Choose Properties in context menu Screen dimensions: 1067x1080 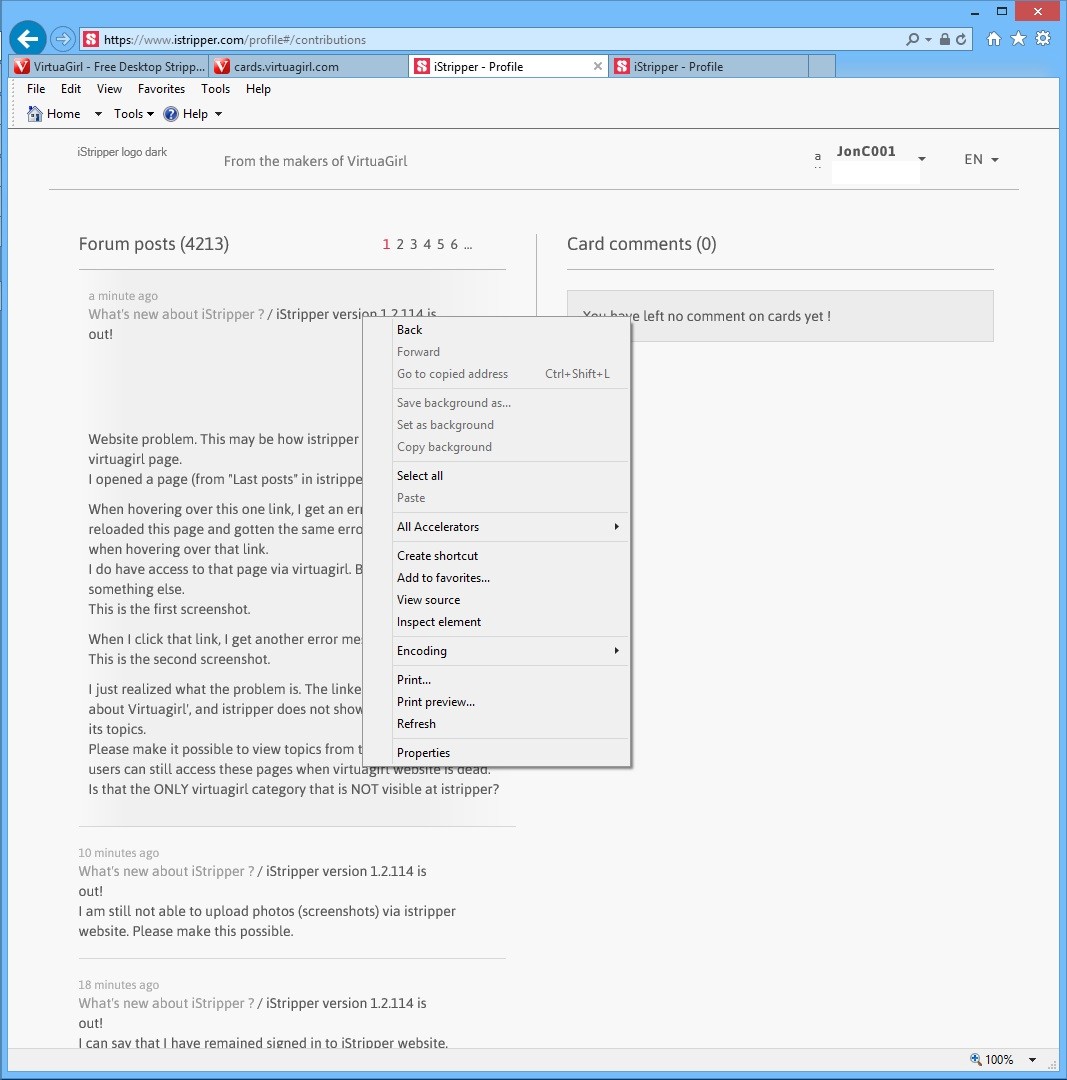pyautogui.click(x=510, y=753)
